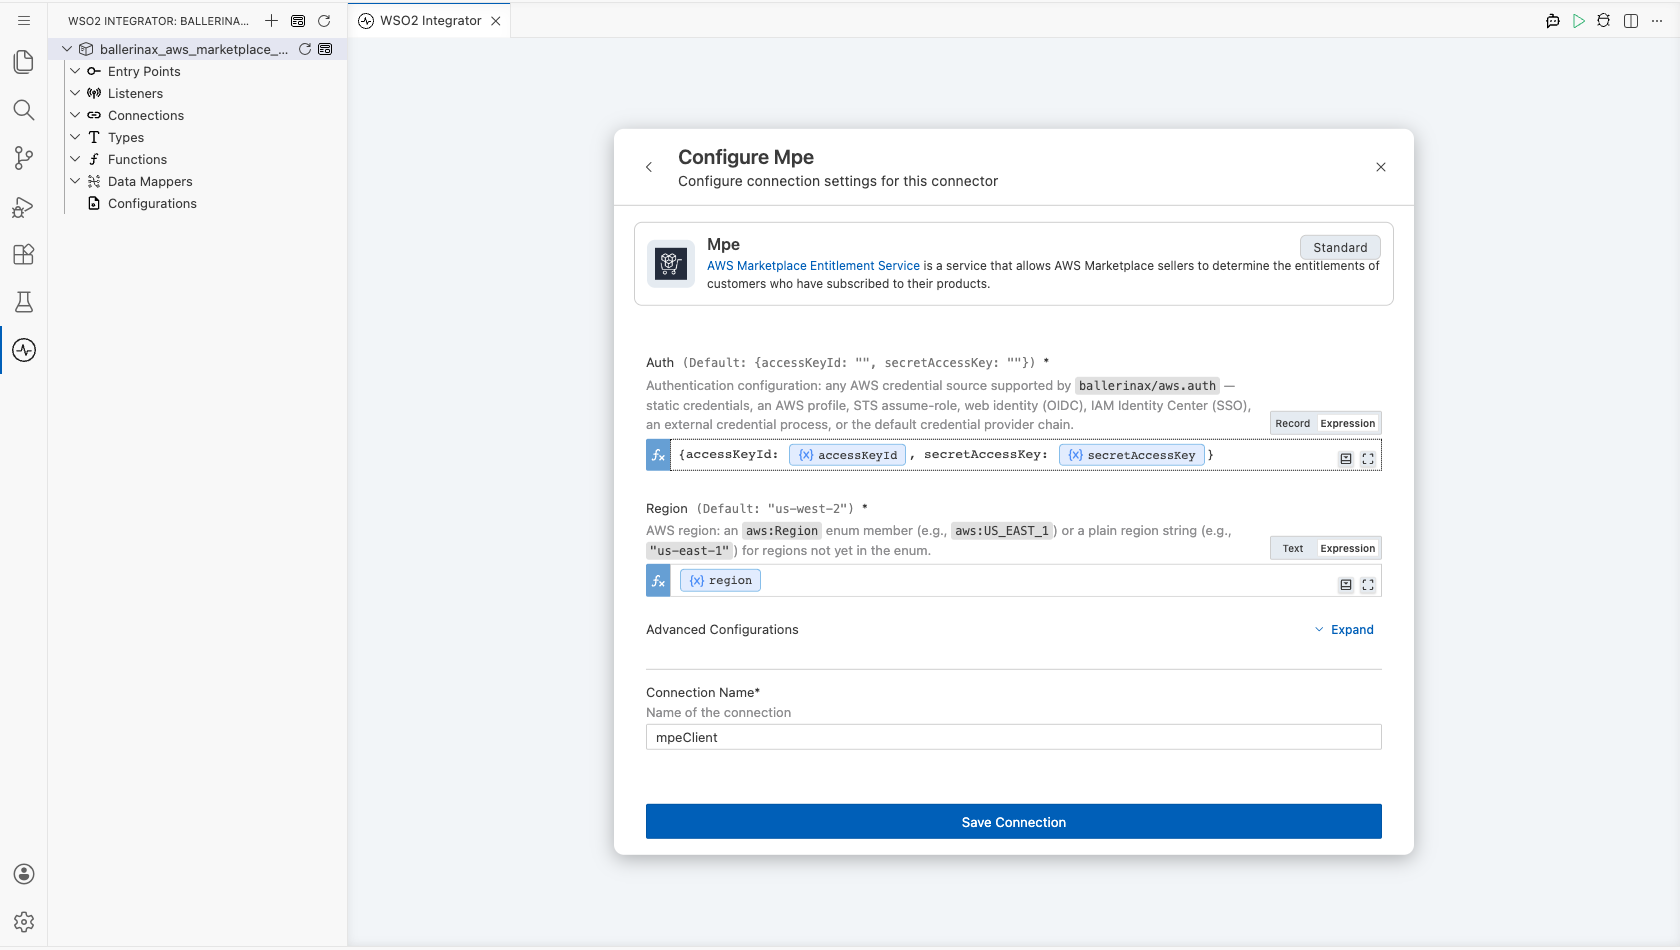Collapse the ballerinax_aws_marketplace project node
The width and height of the screenshot is (1680, 950).
pos(67,49)
